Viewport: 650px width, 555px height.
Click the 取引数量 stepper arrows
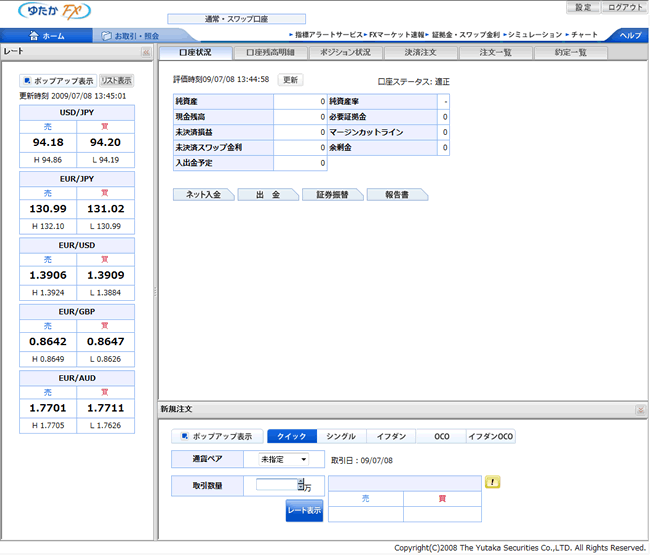coord(301,484)
